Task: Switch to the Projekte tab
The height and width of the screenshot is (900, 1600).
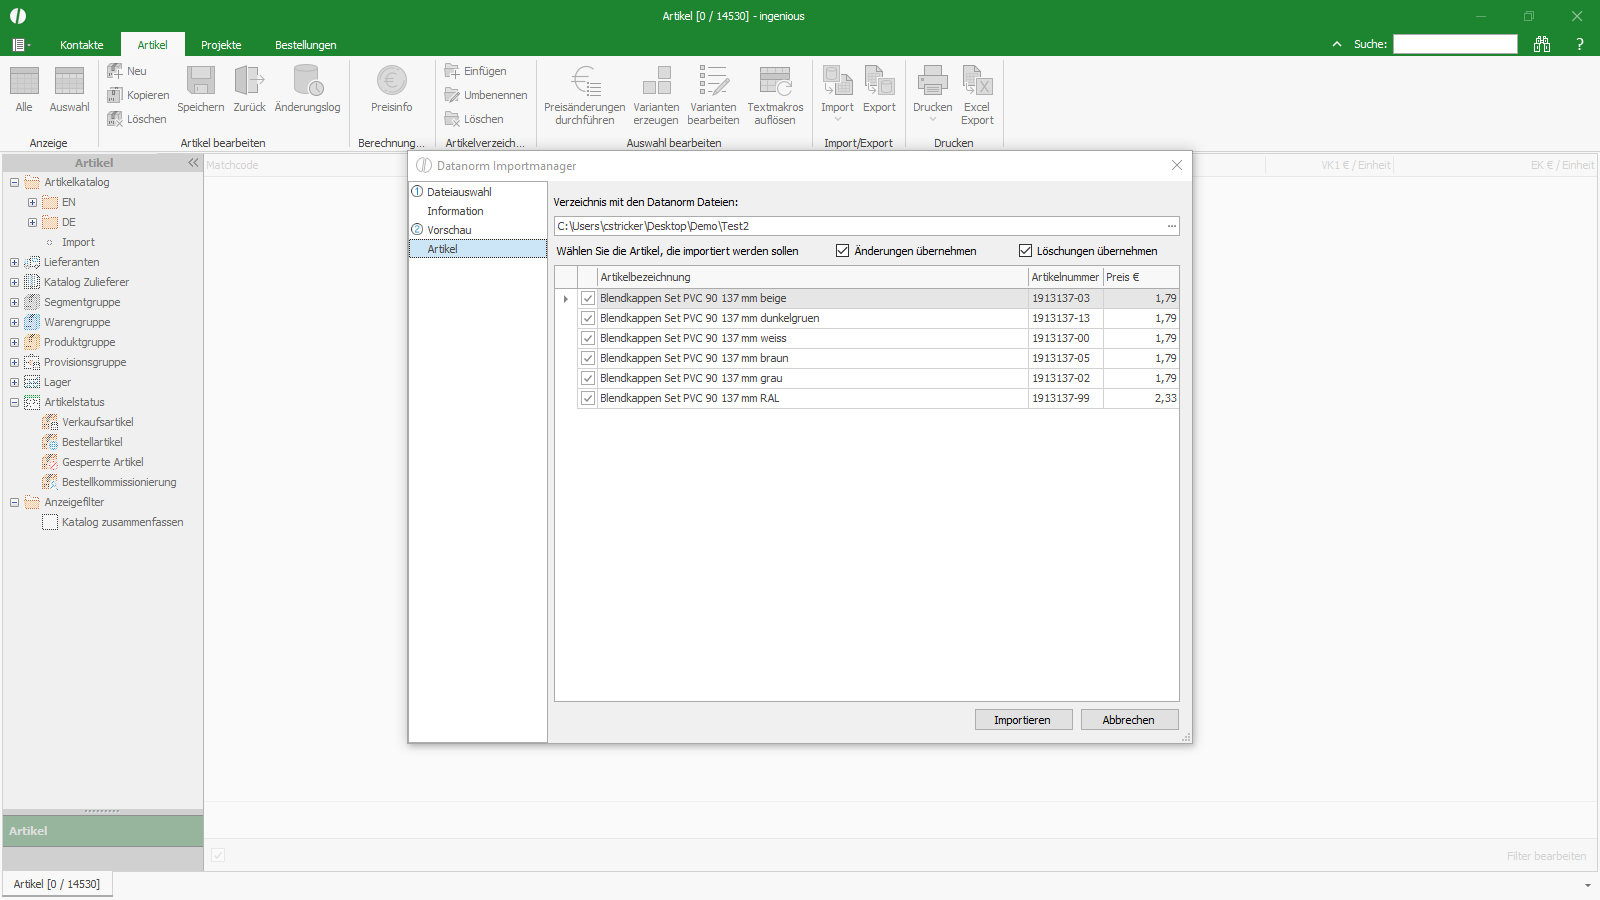Action: click(221, 44)
